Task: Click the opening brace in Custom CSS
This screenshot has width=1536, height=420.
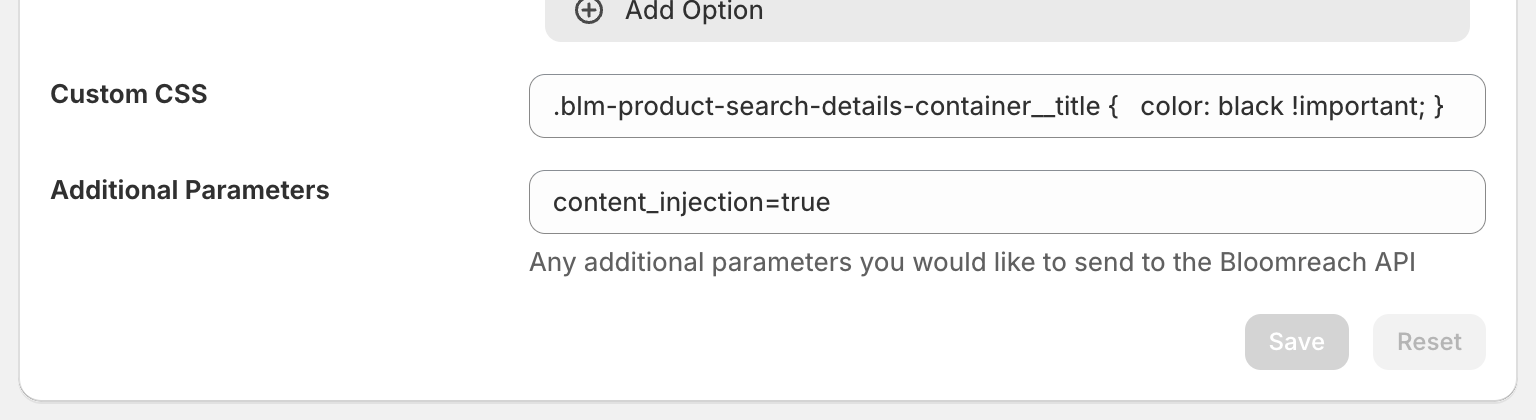Action: pyautogui.click(x=1113, y=106)
